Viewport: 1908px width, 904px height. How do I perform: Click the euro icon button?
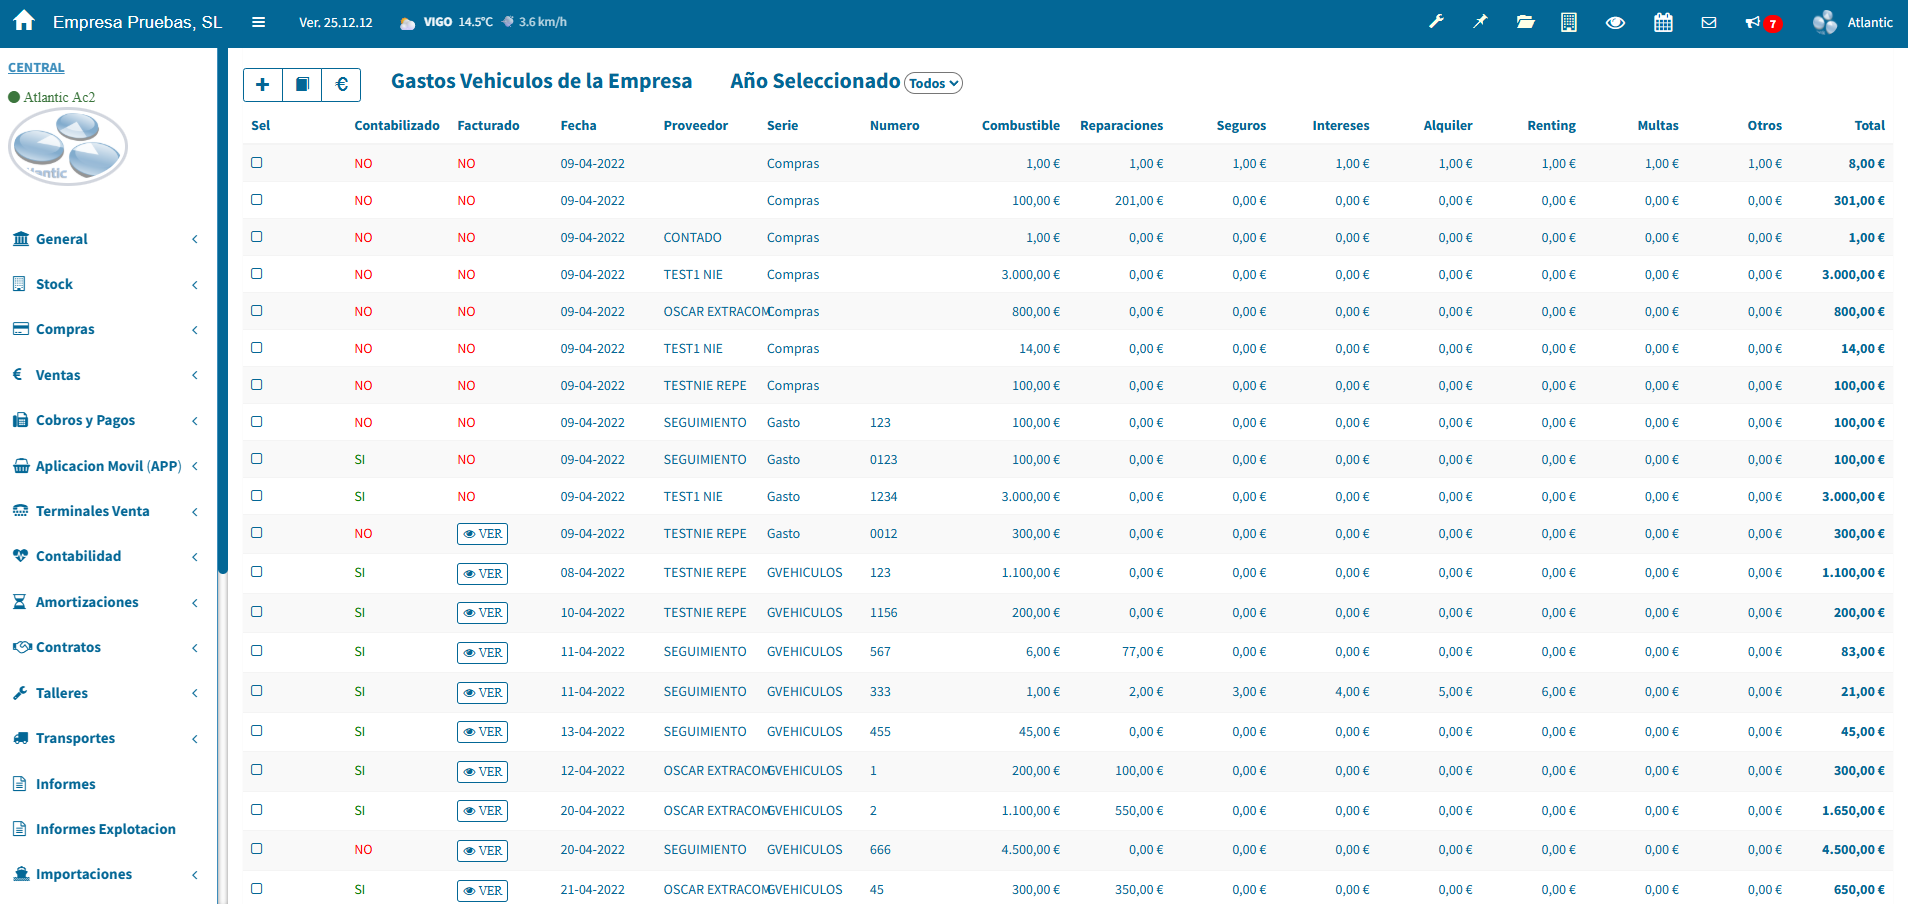pyautogui.click(x=341, y=85)
